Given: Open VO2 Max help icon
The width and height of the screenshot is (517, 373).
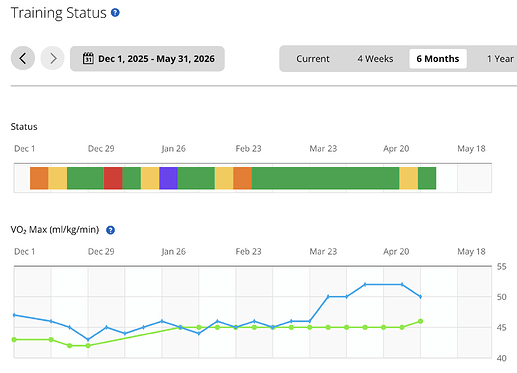Looking at the screenshot, I should tap(110, 230).
